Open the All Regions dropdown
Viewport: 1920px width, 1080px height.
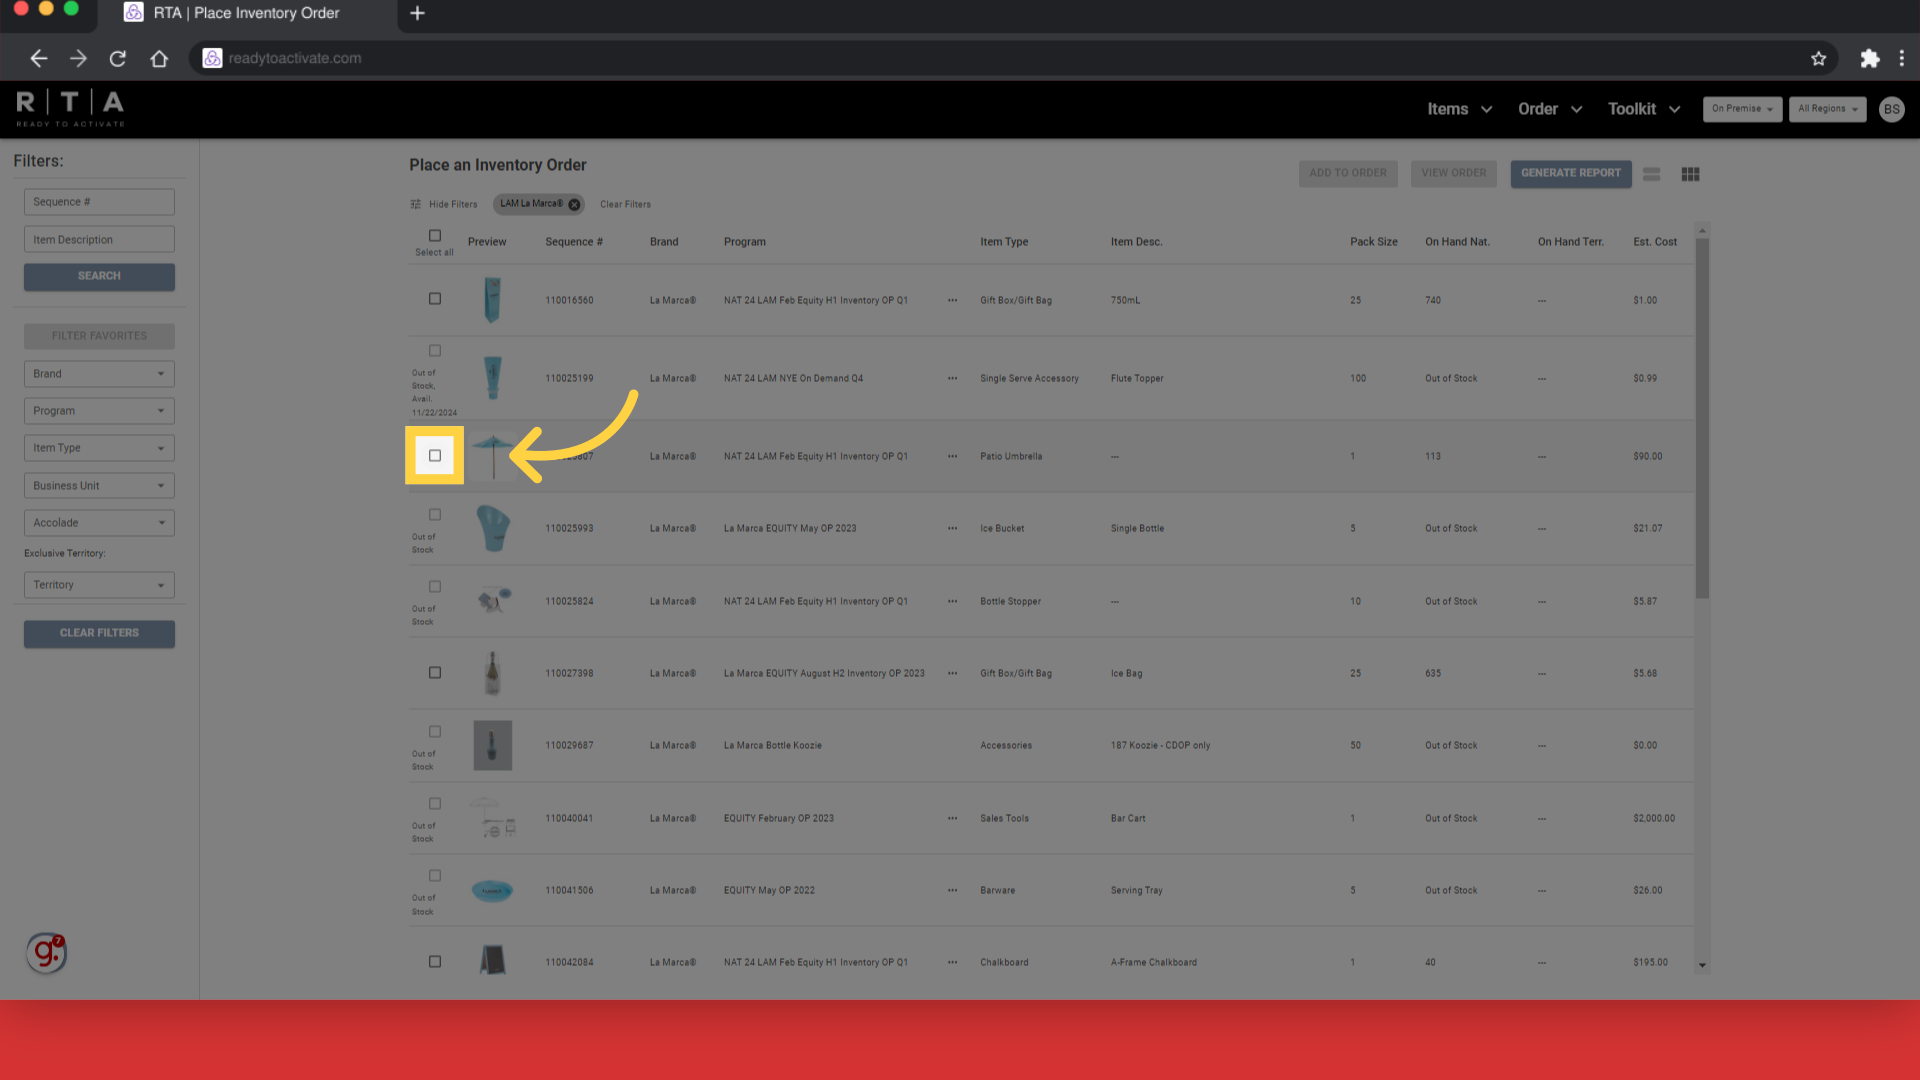coord(1827,109)
